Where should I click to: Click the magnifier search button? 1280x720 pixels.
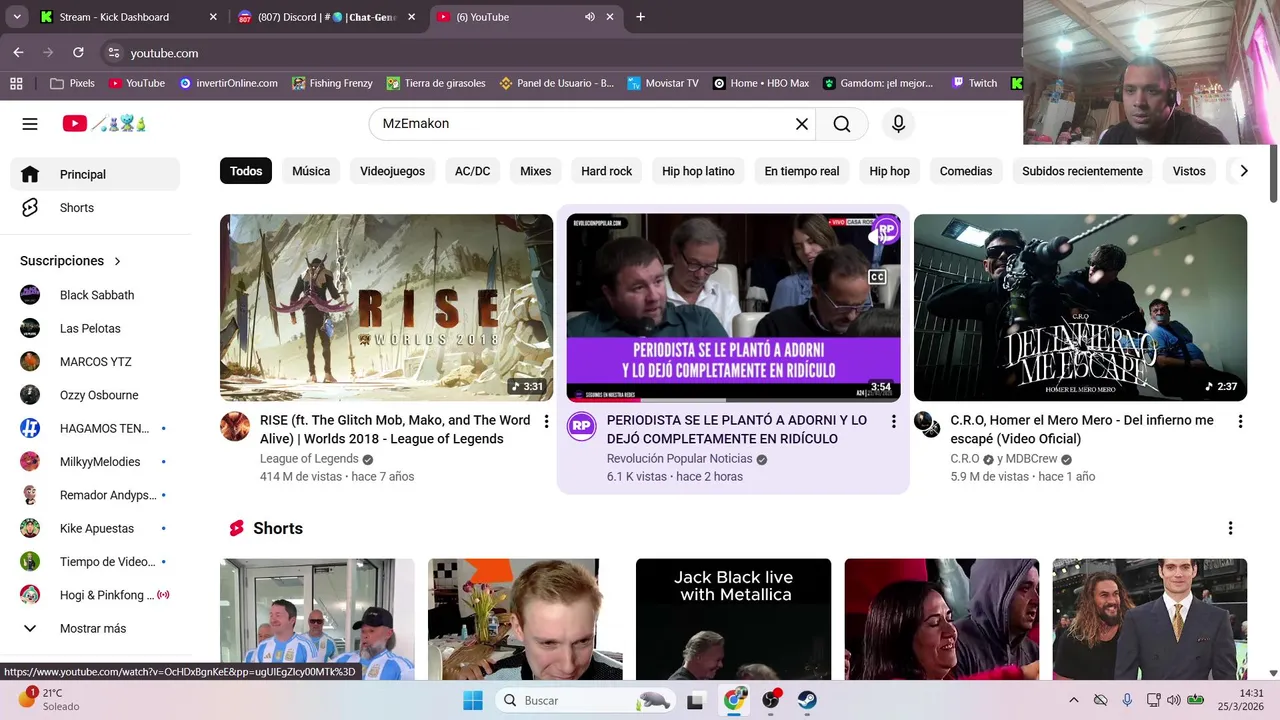click(x=842, y=124)
